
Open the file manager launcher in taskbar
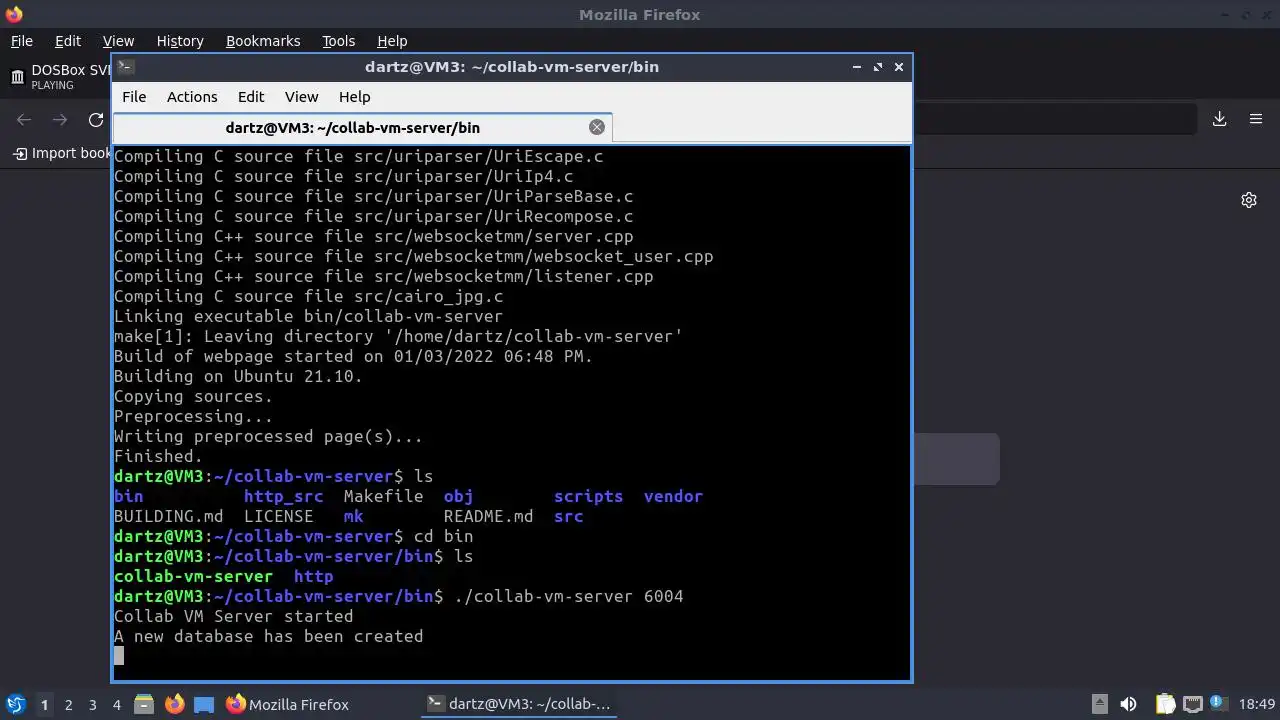(144, 704)
